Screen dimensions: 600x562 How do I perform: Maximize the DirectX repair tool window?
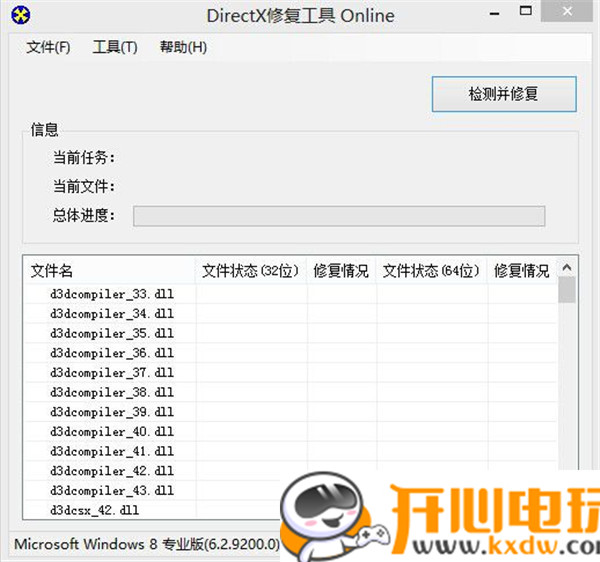[x=526, y=11]
